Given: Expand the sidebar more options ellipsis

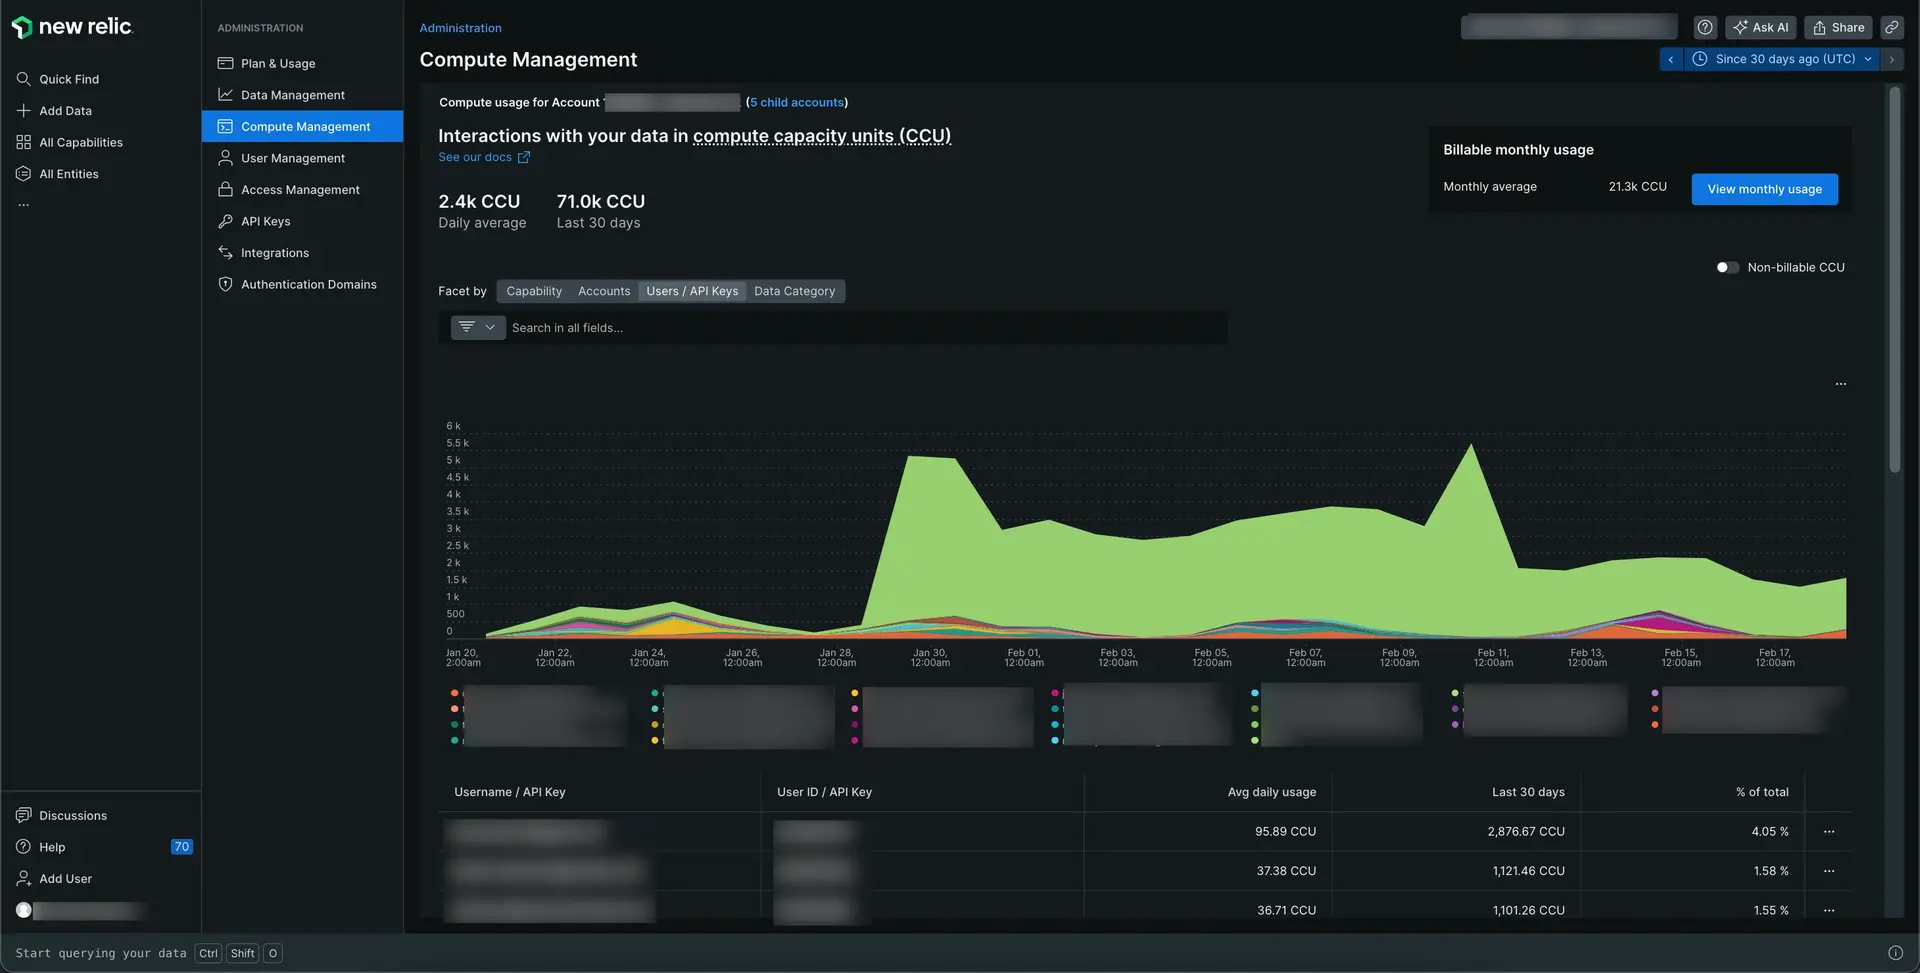Looking at the screenshot, I should point(23,205).
